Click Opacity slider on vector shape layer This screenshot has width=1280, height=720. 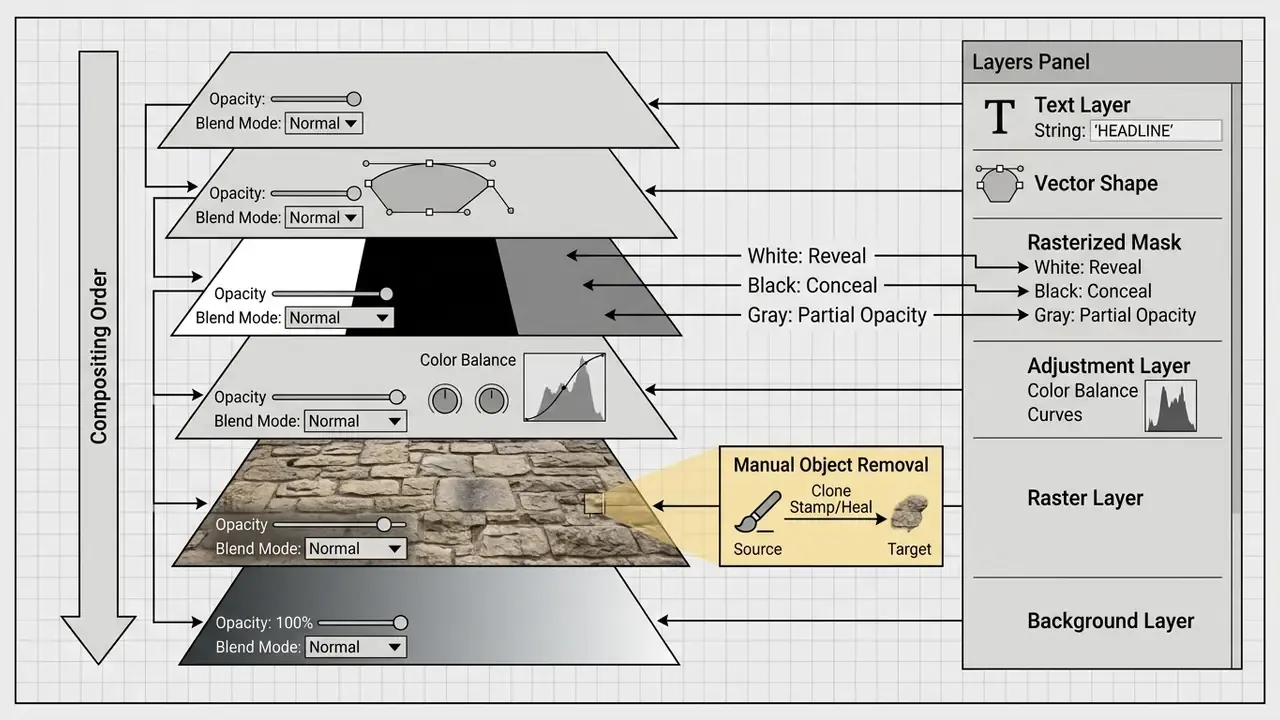315,193
